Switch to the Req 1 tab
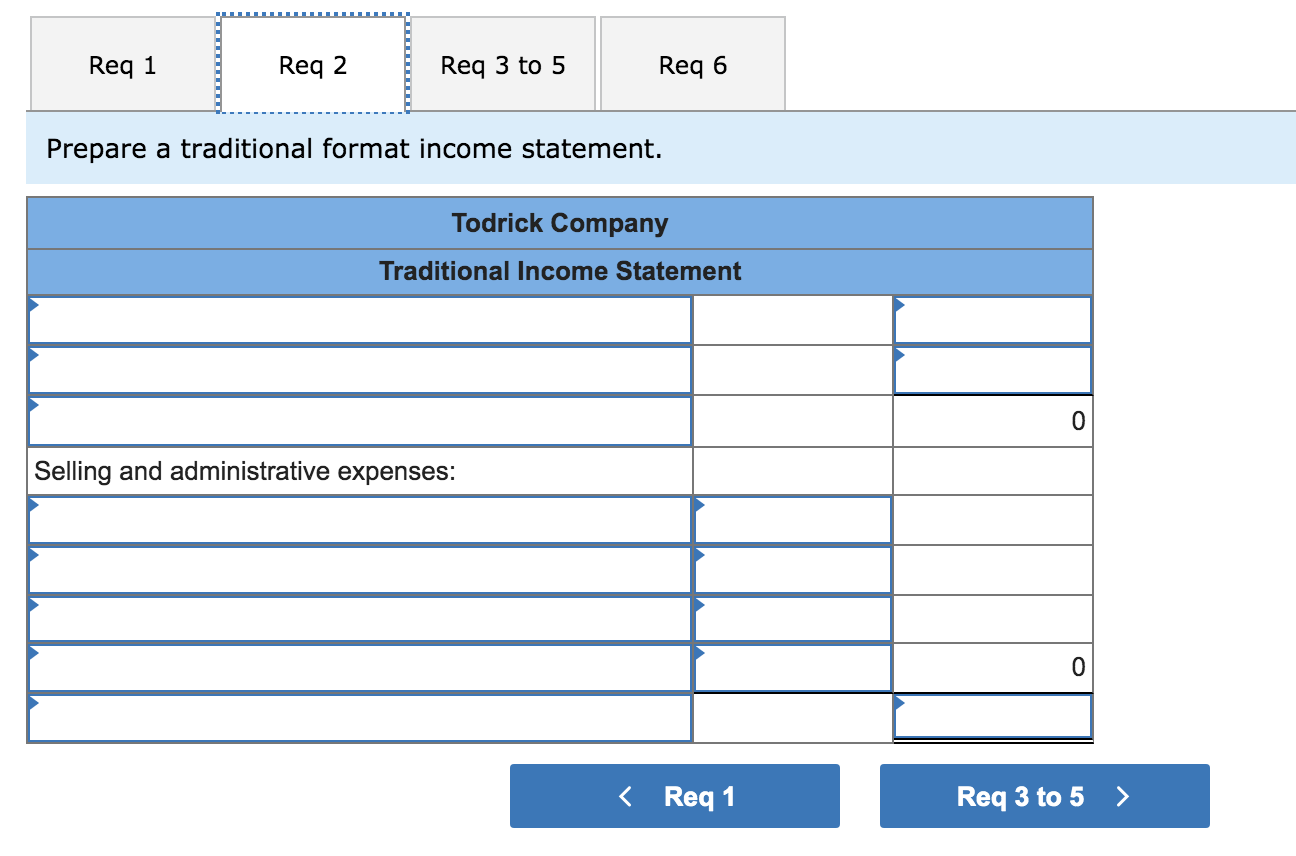The height and width of the screenshot is (856, 1296). pyautogui.click(x=122, y=64)
